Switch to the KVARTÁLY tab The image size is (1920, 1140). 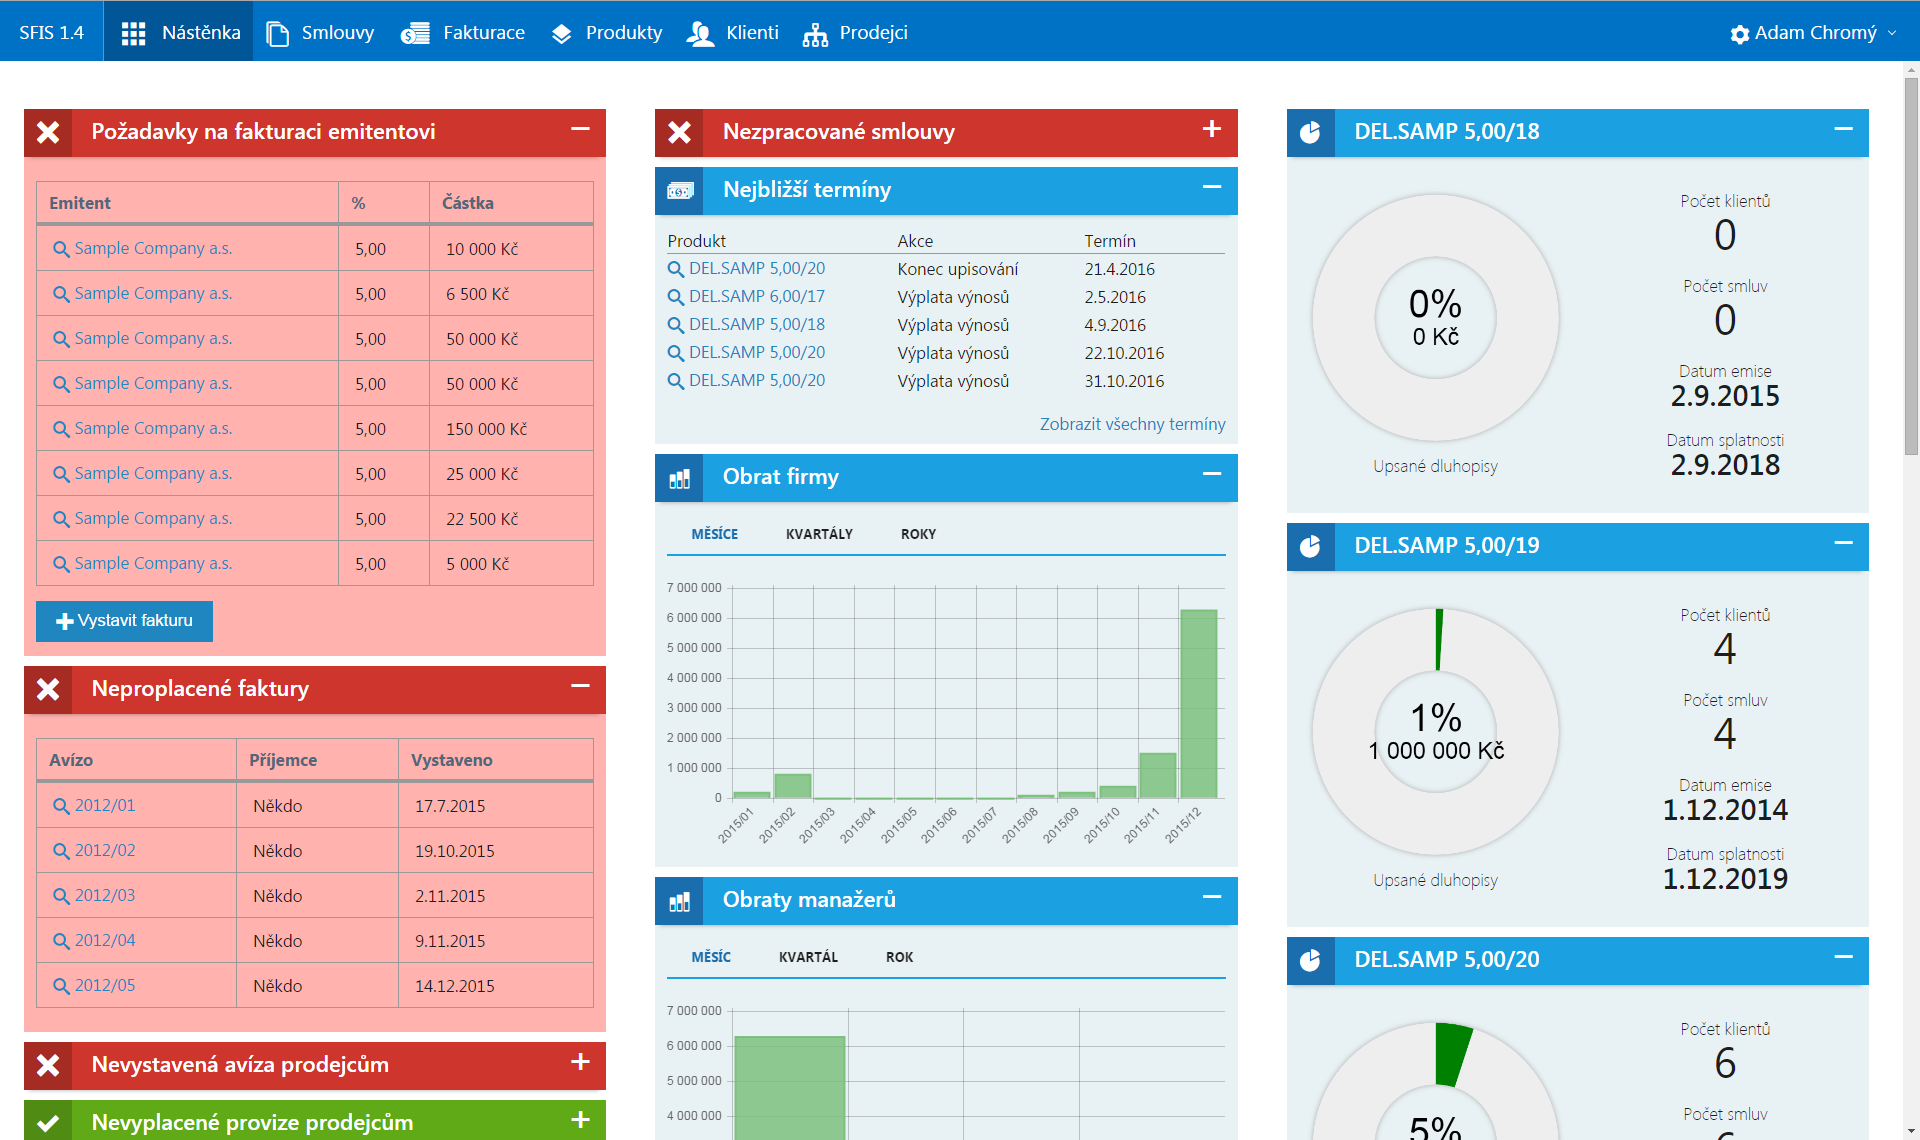(819, 534)
